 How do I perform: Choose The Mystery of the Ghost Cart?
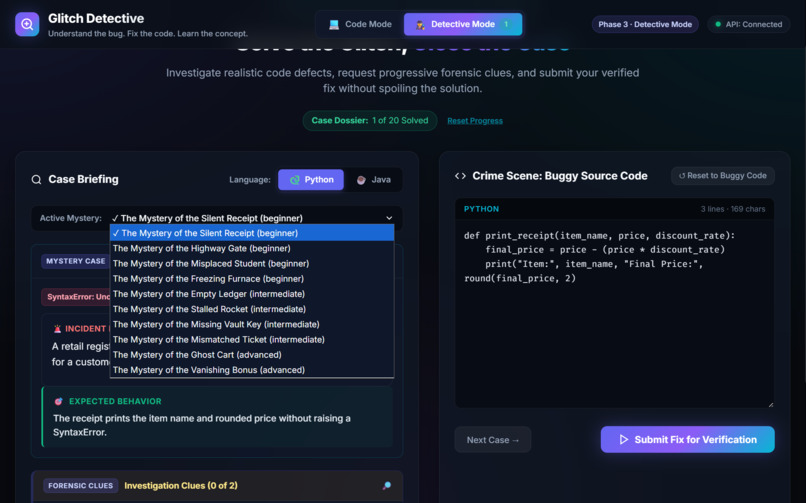coord(252,355)
